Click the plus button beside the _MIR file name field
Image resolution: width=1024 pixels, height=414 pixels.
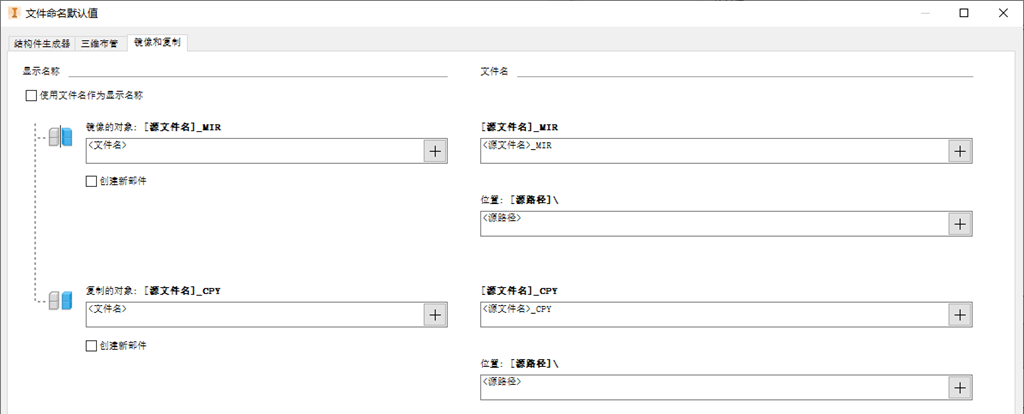tap(959, 151)
